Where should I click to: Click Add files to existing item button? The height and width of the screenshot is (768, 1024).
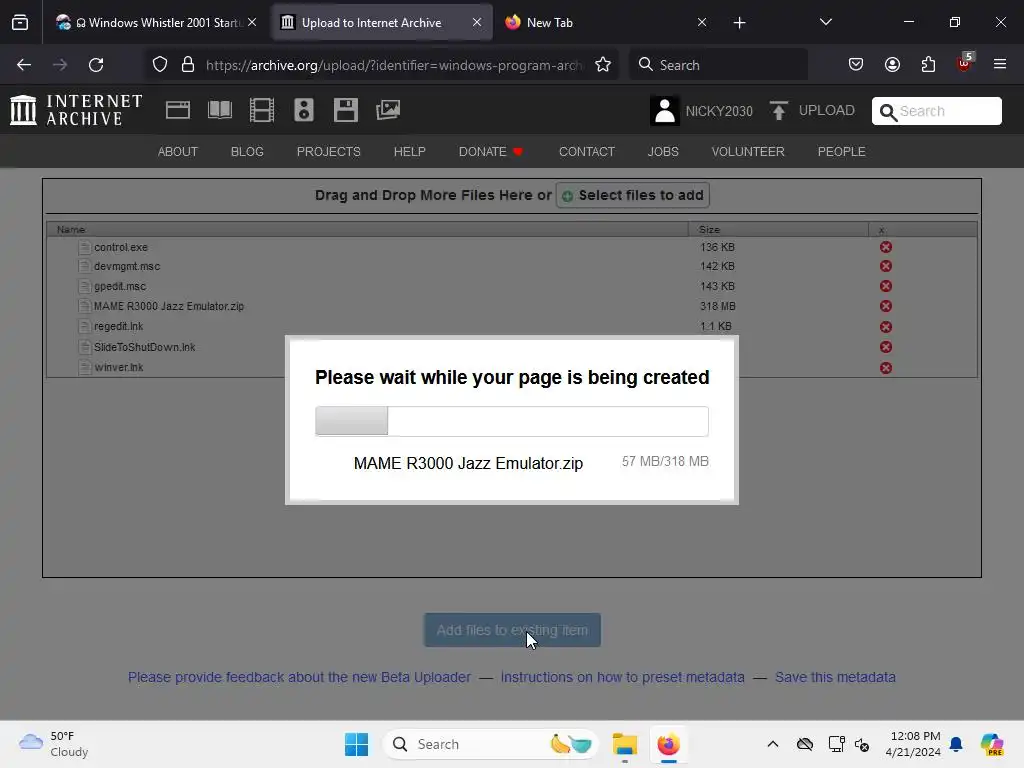pos(512,630)
